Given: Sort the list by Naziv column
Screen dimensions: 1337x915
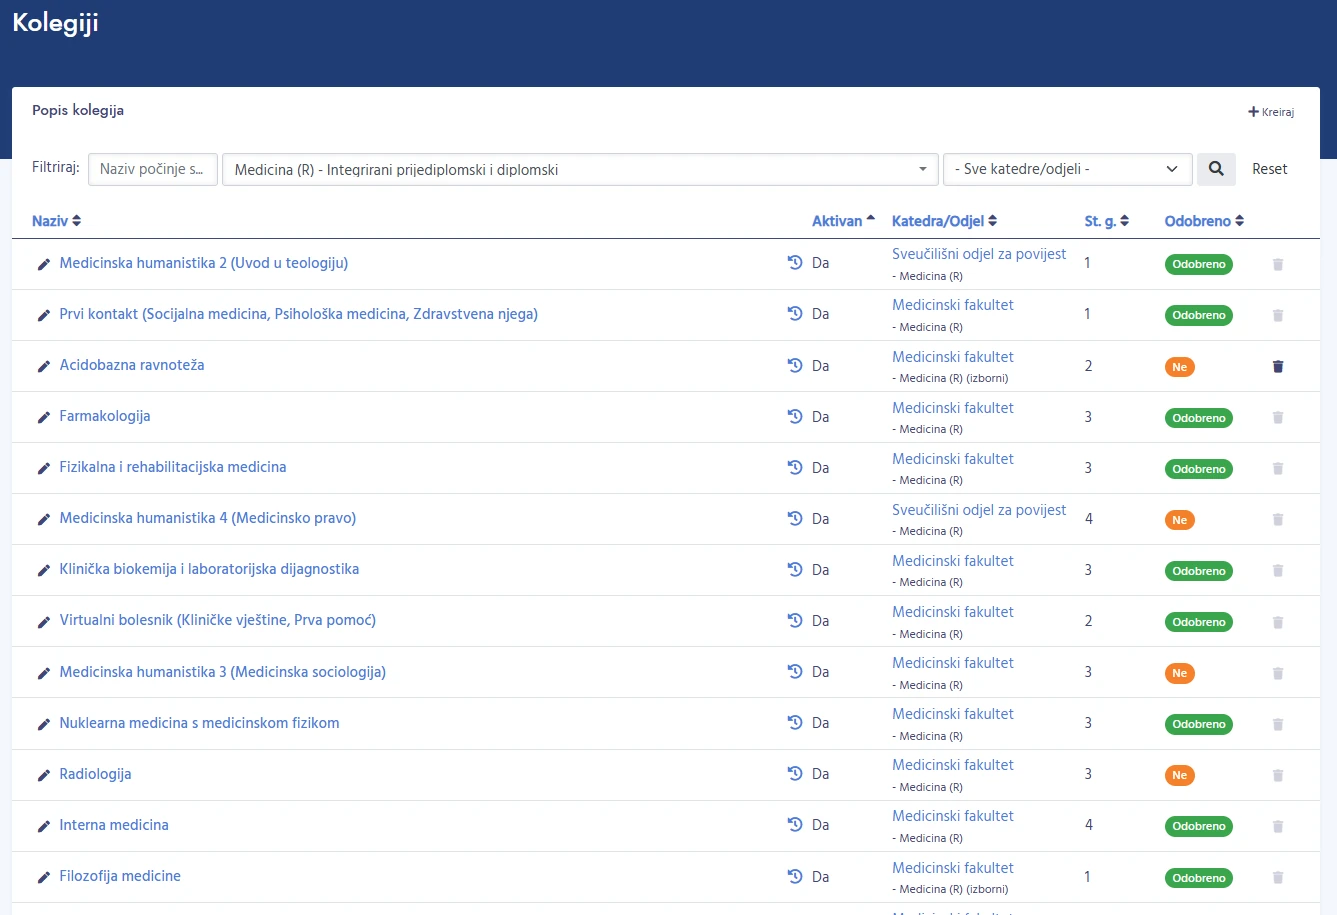Looking at the screenshot, I should coord(56,221).
